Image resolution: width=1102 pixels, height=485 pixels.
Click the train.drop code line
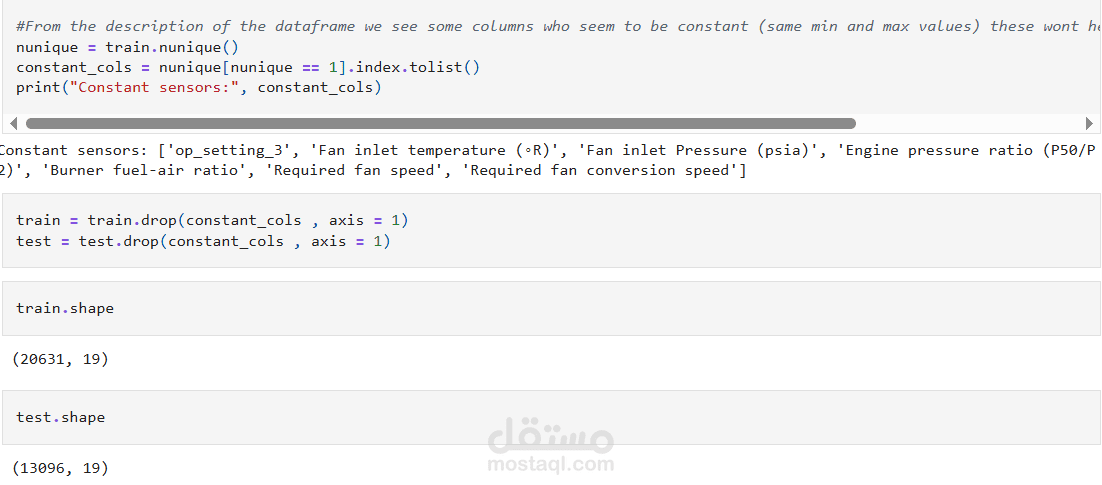coord(212,220)
